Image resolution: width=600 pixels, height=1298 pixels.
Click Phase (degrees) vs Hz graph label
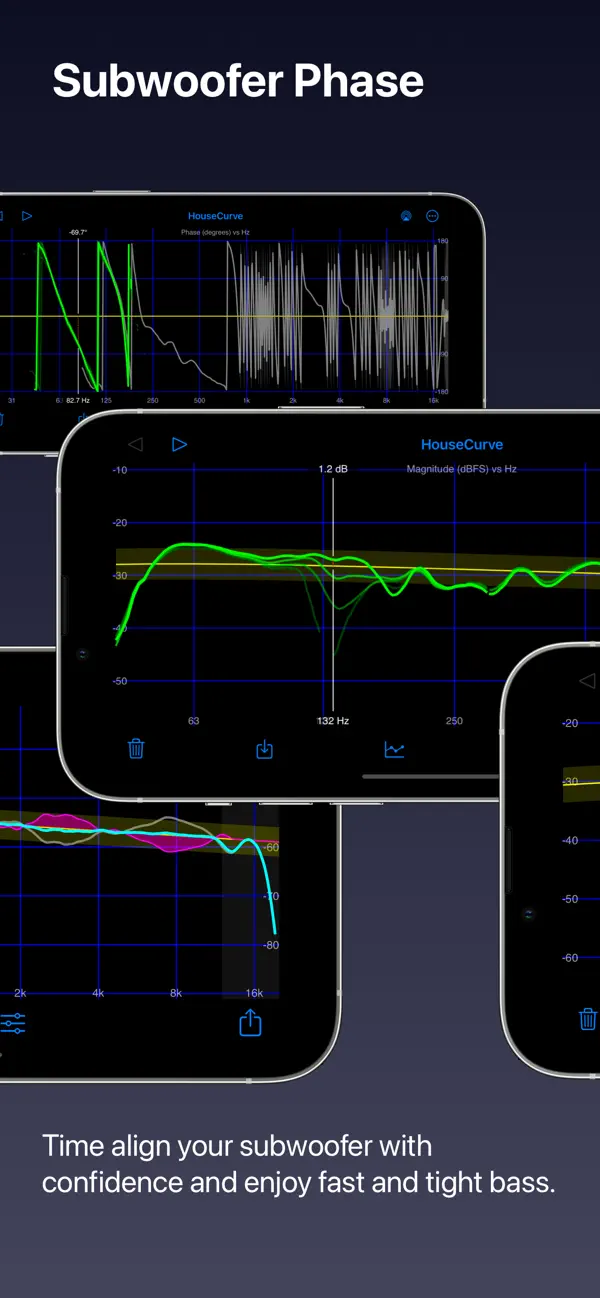point(215,232)
